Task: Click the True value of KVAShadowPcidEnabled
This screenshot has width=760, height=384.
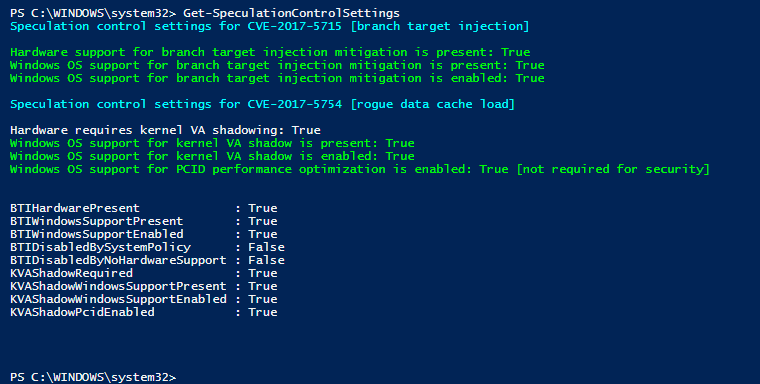Action: click(x=263, y=312)
